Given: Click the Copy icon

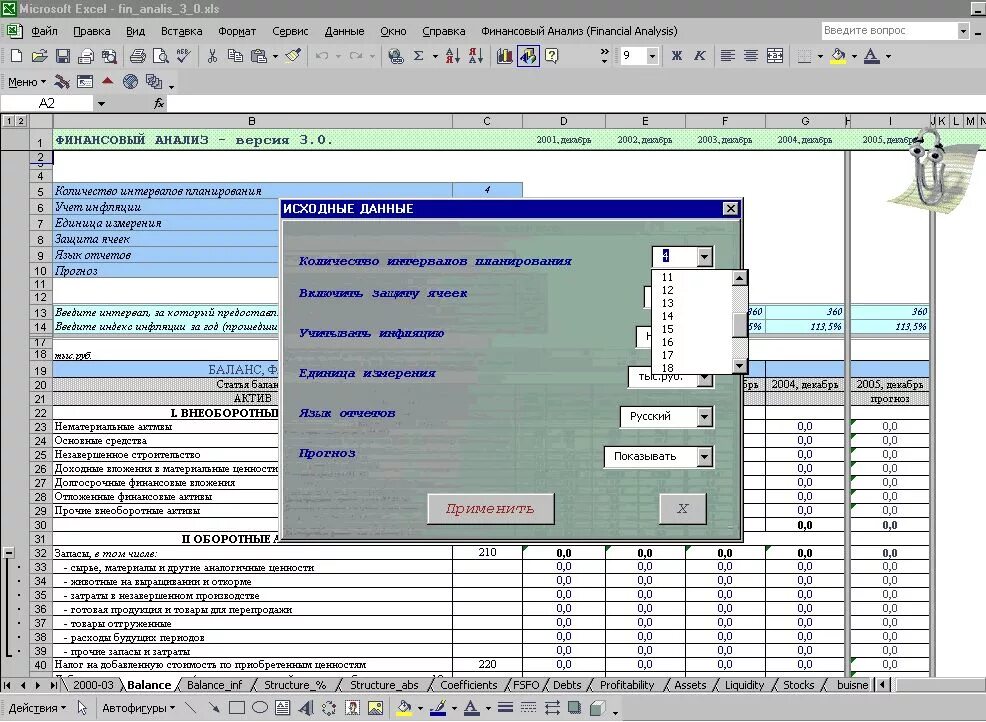Looking at the screenshot, I should [x=235, y=56].
